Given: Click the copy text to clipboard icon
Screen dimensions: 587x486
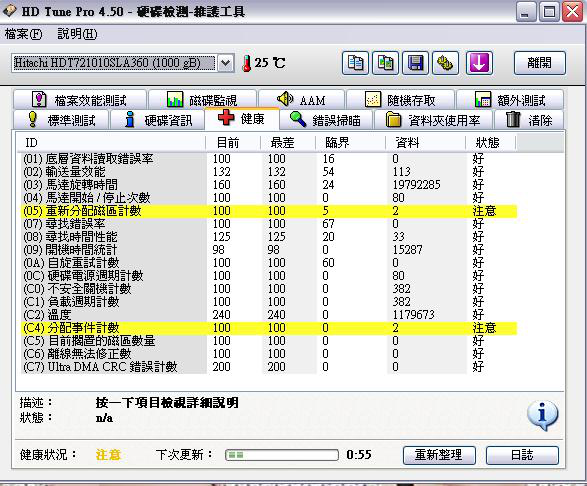Looking at the screenshot, I should 355,63.
